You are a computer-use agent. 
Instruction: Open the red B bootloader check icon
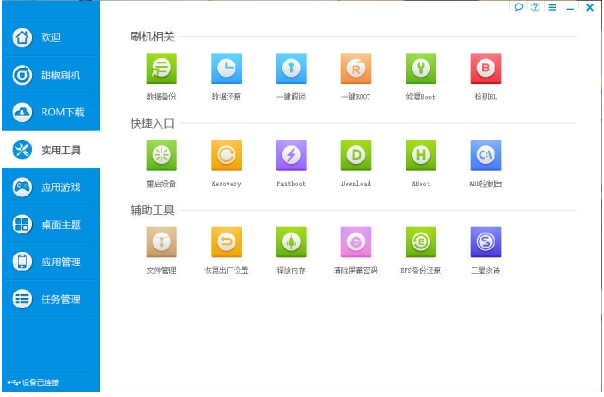click(x=486, y=69)
